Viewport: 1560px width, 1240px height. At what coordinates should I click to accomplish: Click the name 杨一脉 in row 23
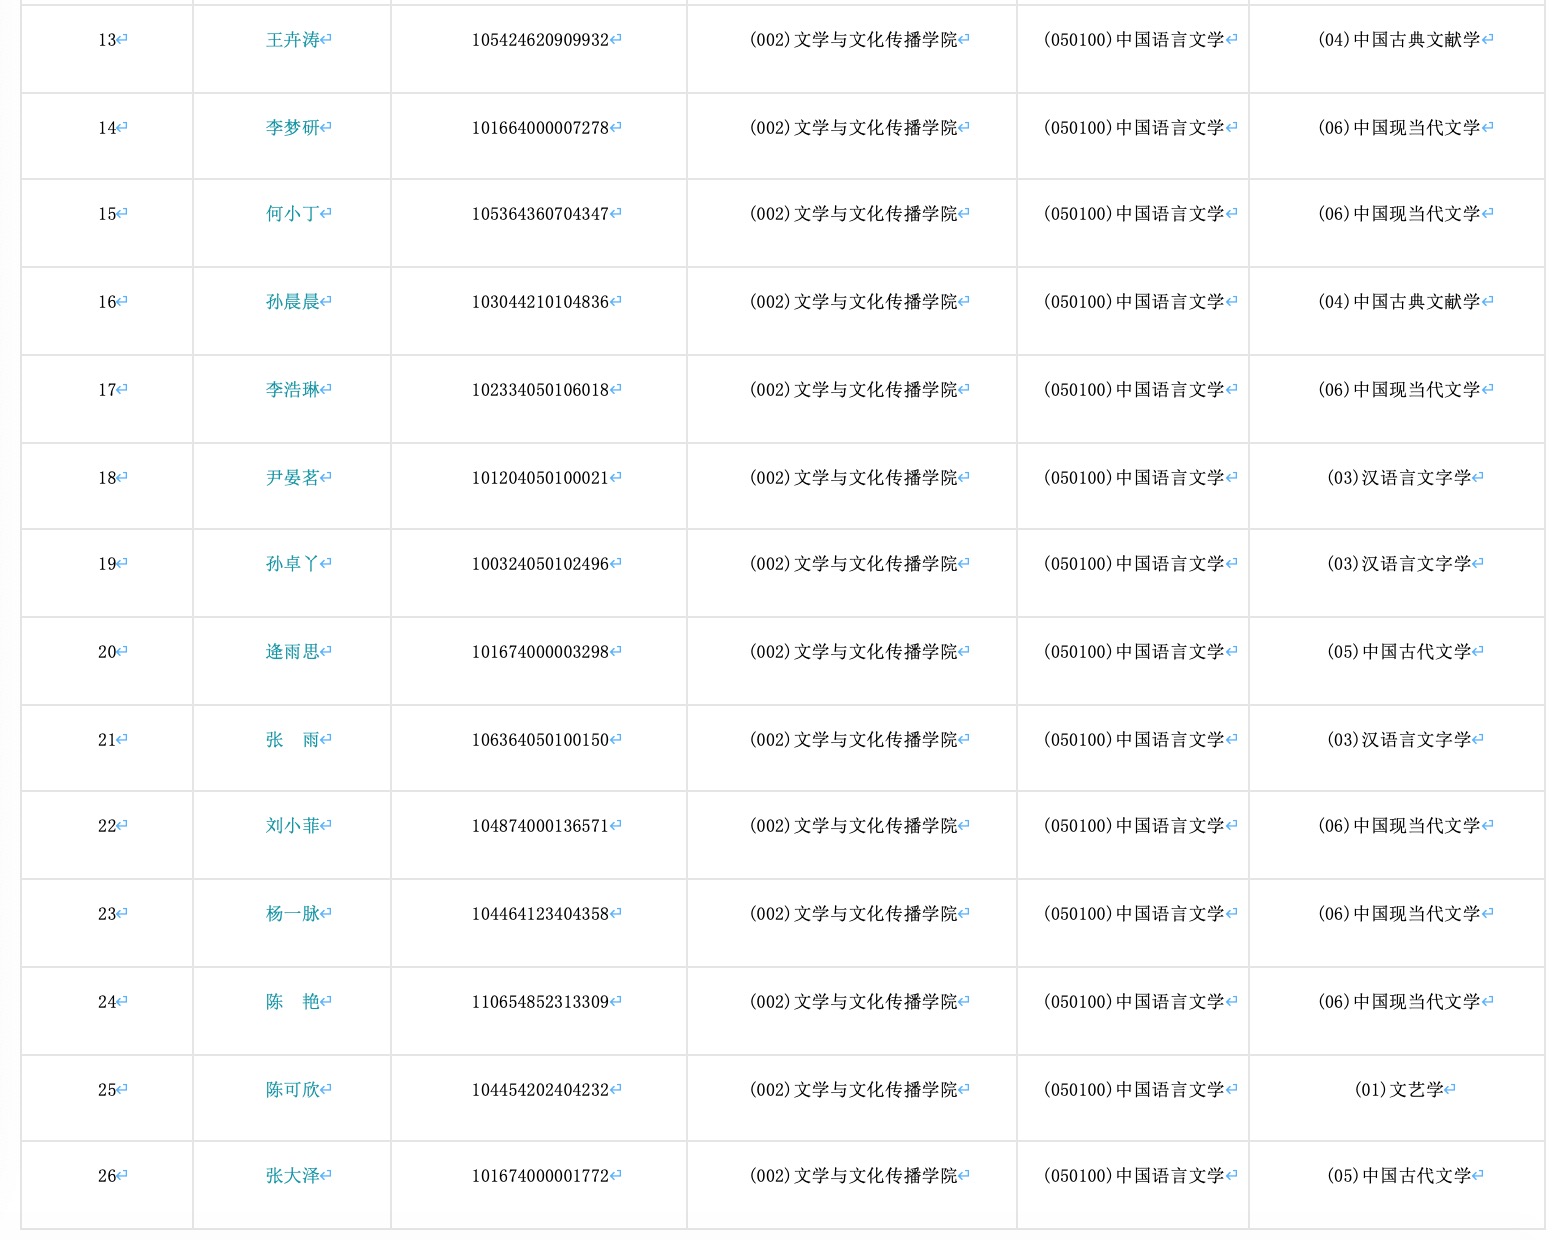coord(292,914)
